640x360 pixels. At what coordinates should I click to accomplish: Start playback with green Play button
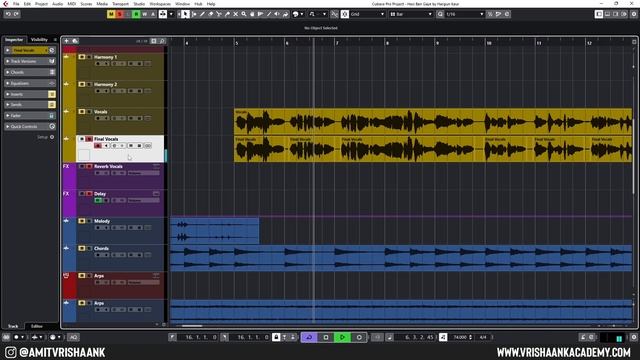[342, 337]
